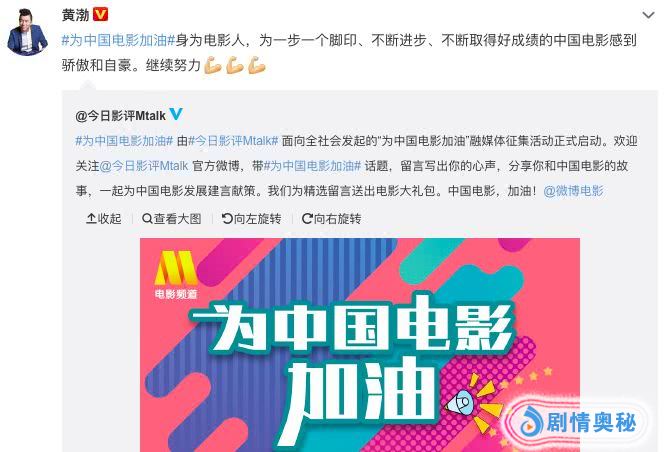
Task: Follow the @微博电影 mention link
Action: [573, 191]
